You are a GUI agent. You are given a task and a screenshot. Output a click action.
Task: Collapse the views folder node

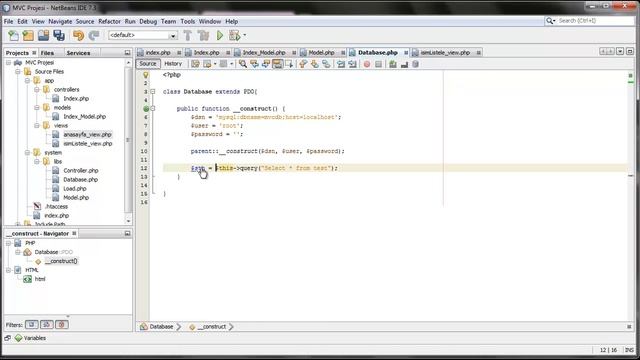pyautogui.click(x=37, y=125)
